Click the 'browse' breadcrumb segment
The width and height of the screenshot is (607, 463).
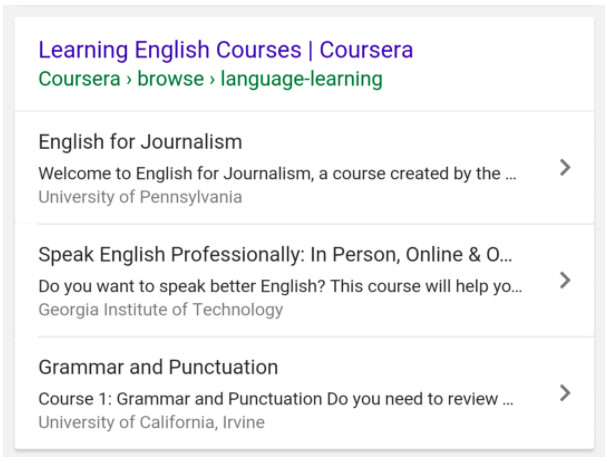[170, 79]
